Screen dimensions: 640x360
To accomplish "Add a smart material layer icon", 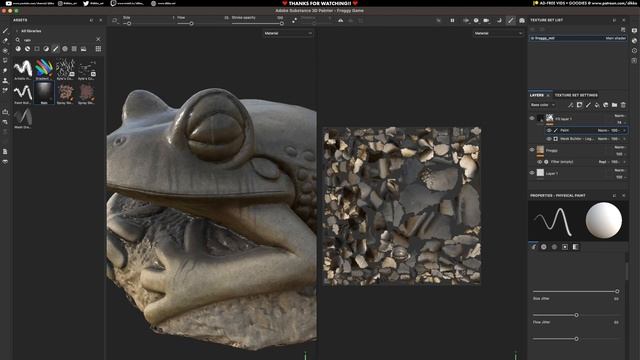I will pos(606,105).
